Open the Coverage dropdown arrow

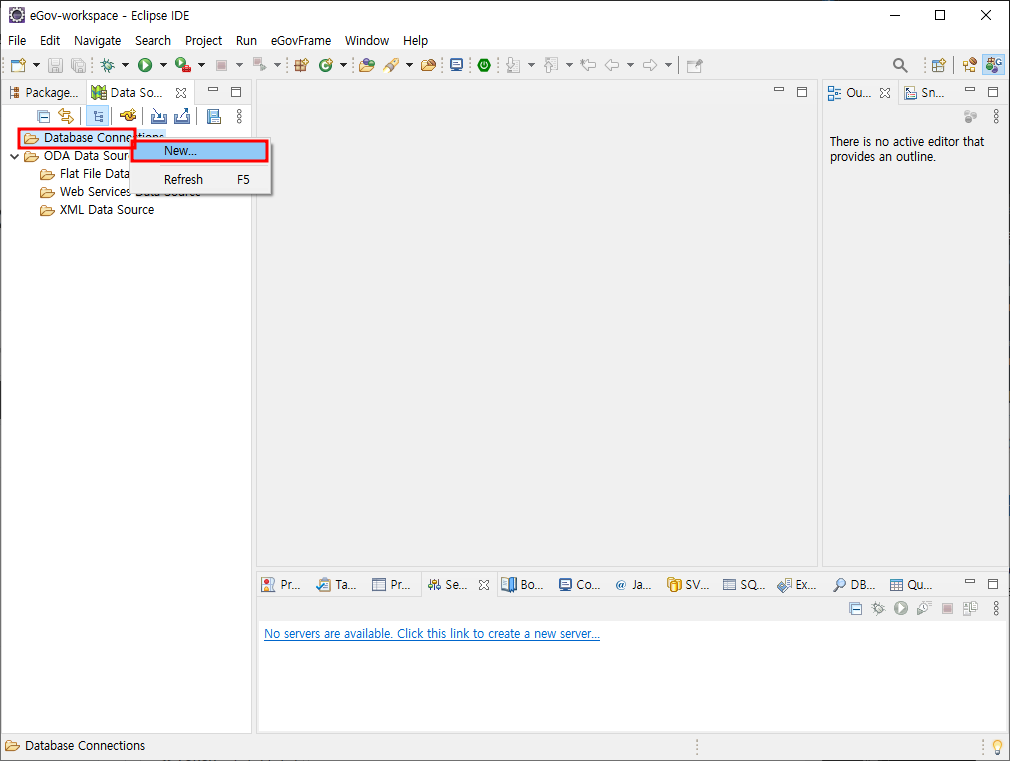coord(201,65)
